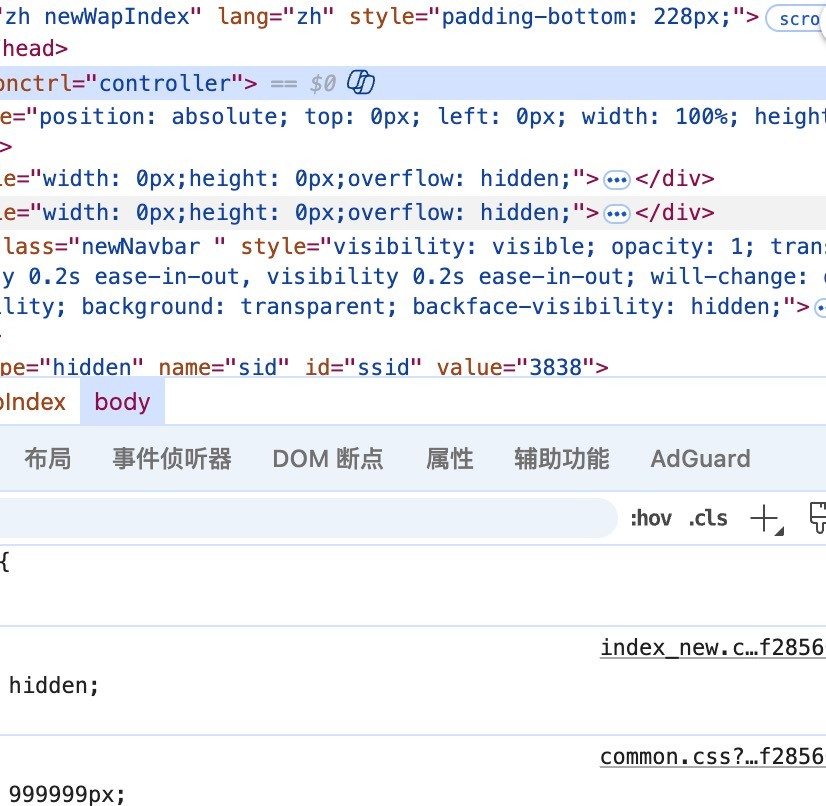Viewport: 826px width, 806px height.
Task: Toggle the :hov element state panel
Action: (651, 518)
